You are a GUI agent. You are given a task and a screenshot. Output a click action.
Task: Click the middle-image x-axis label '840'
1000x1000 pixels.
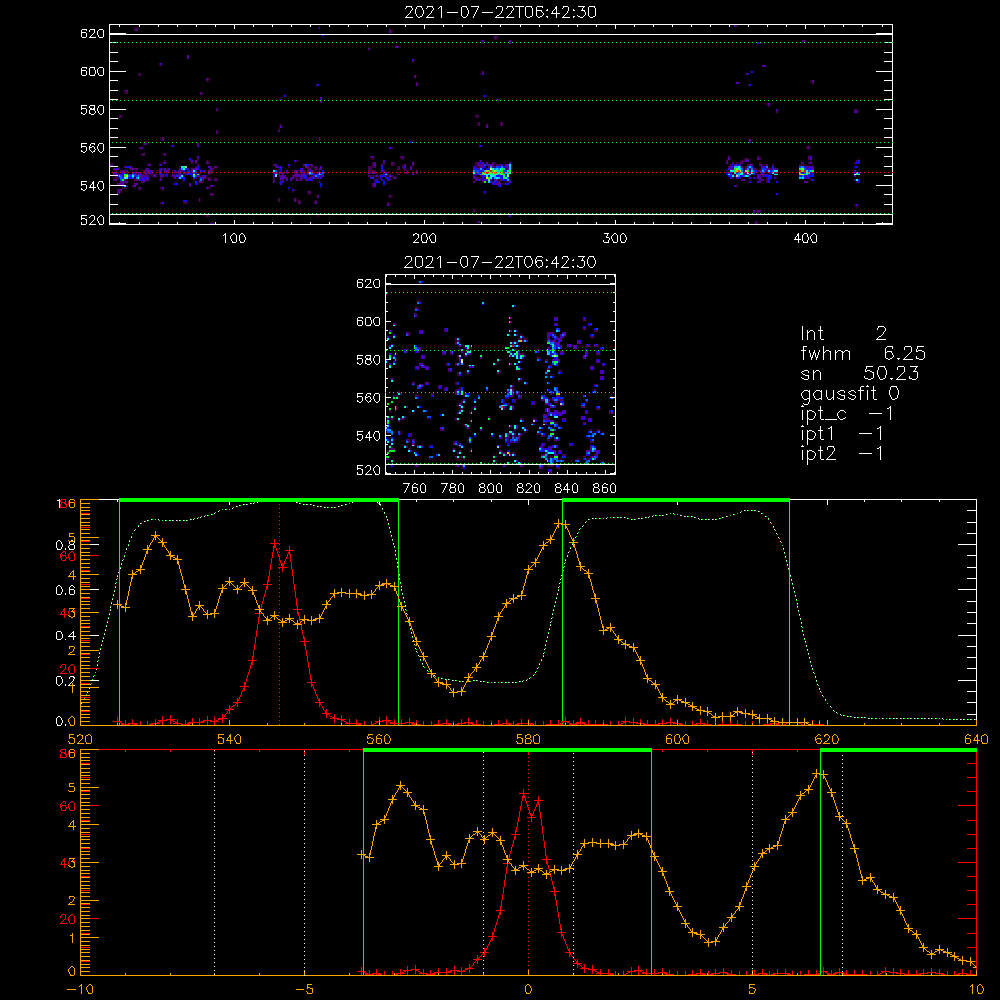[x=567, y=489]
